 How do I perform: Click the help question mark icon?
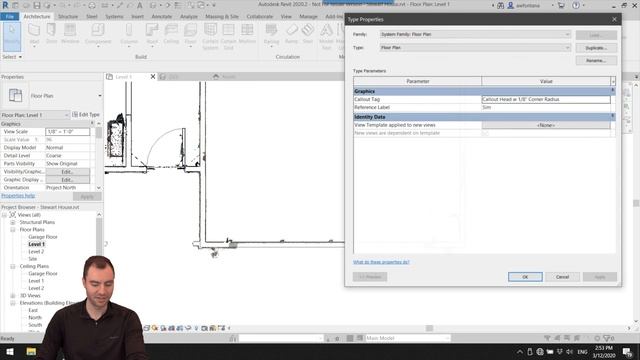point(576,5)
